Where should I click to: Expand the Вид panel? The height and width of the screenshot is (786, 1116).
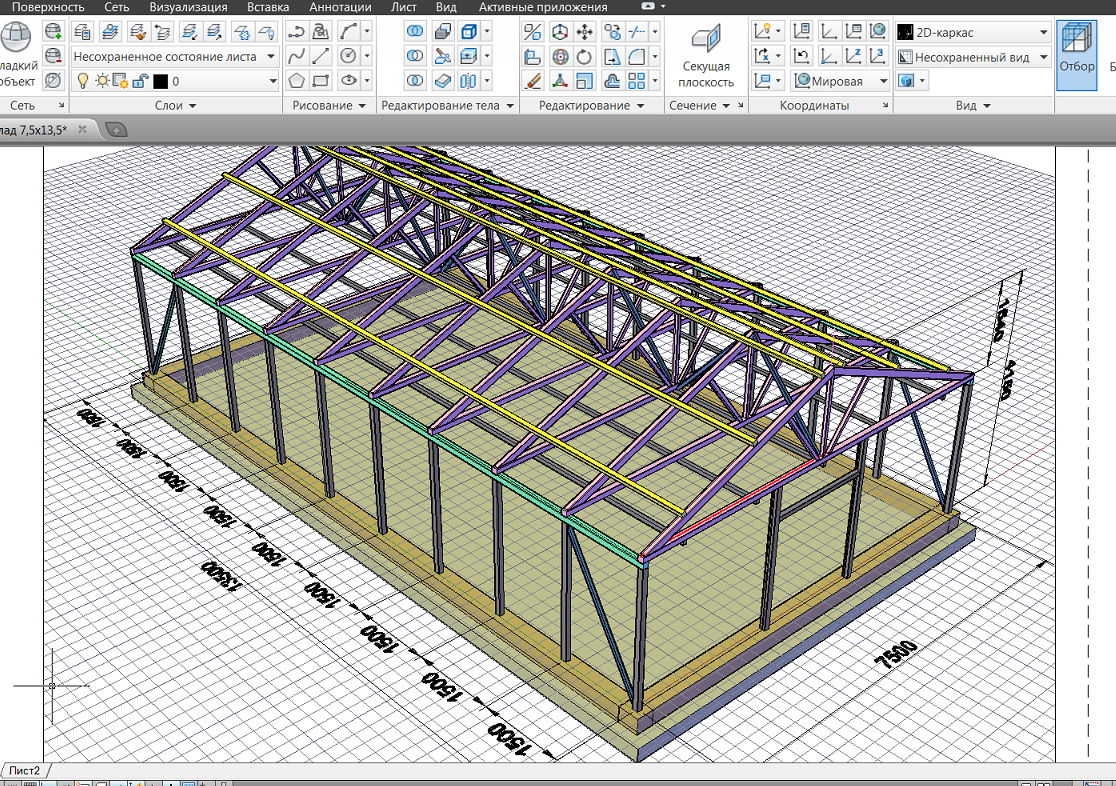point(973,105)
